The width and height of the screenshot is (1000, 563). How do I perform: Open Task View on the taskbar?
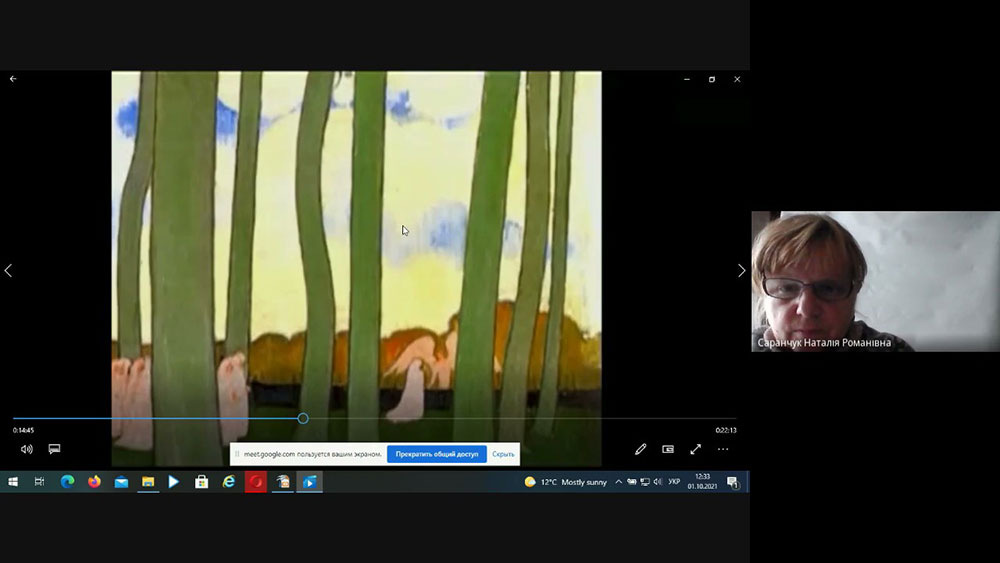point(40,482)
